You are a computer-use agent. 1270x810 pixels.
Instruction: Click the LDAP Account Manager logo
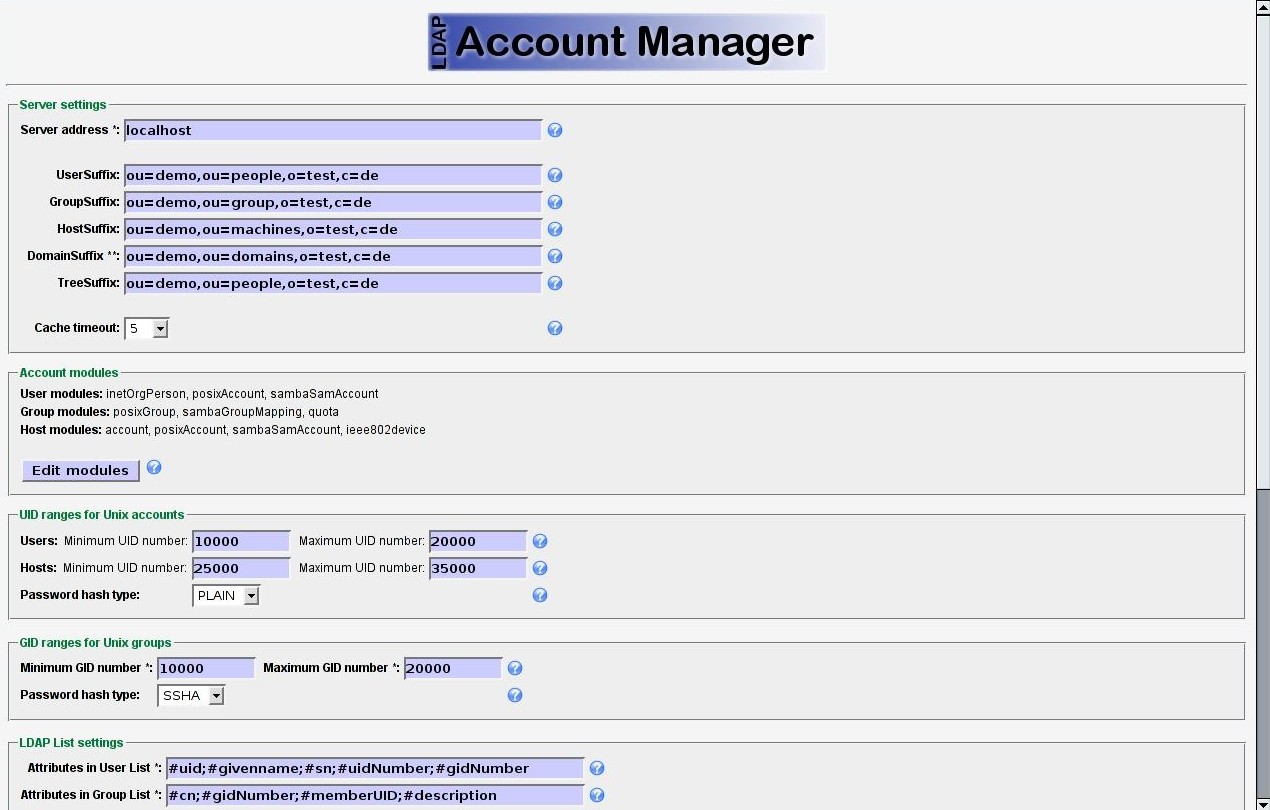(x=626, y=42)
